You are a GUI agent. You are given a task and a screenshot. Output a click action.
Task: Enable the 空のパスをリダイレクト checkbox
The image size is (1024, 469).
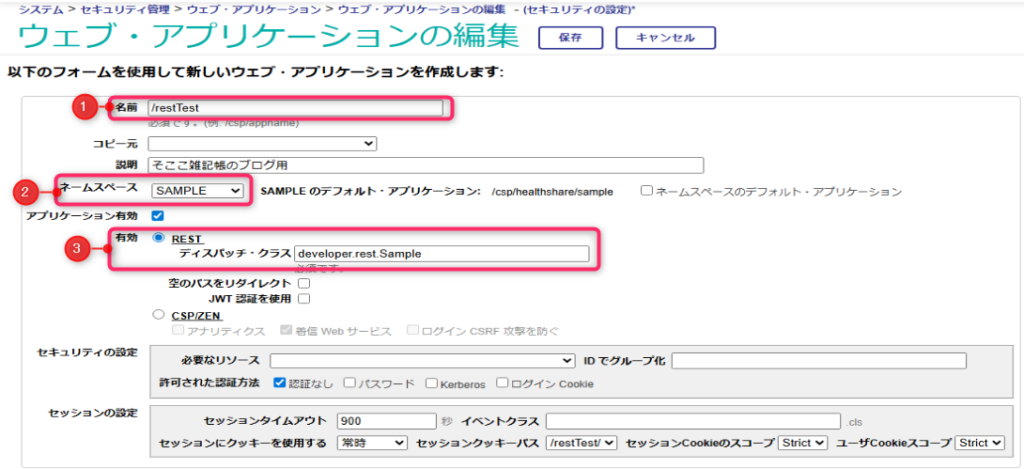click(x=304, y=283)
